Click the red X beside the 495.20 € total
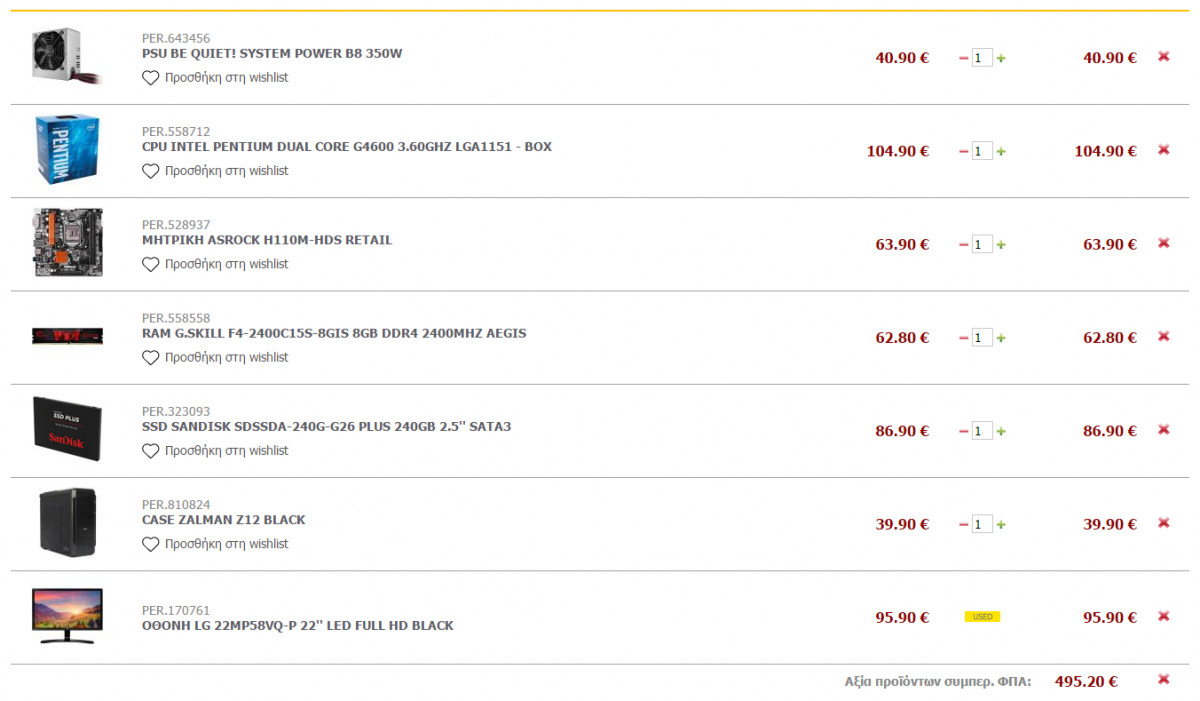This screenshot has width=1200, height=701. coord(1163,680)
